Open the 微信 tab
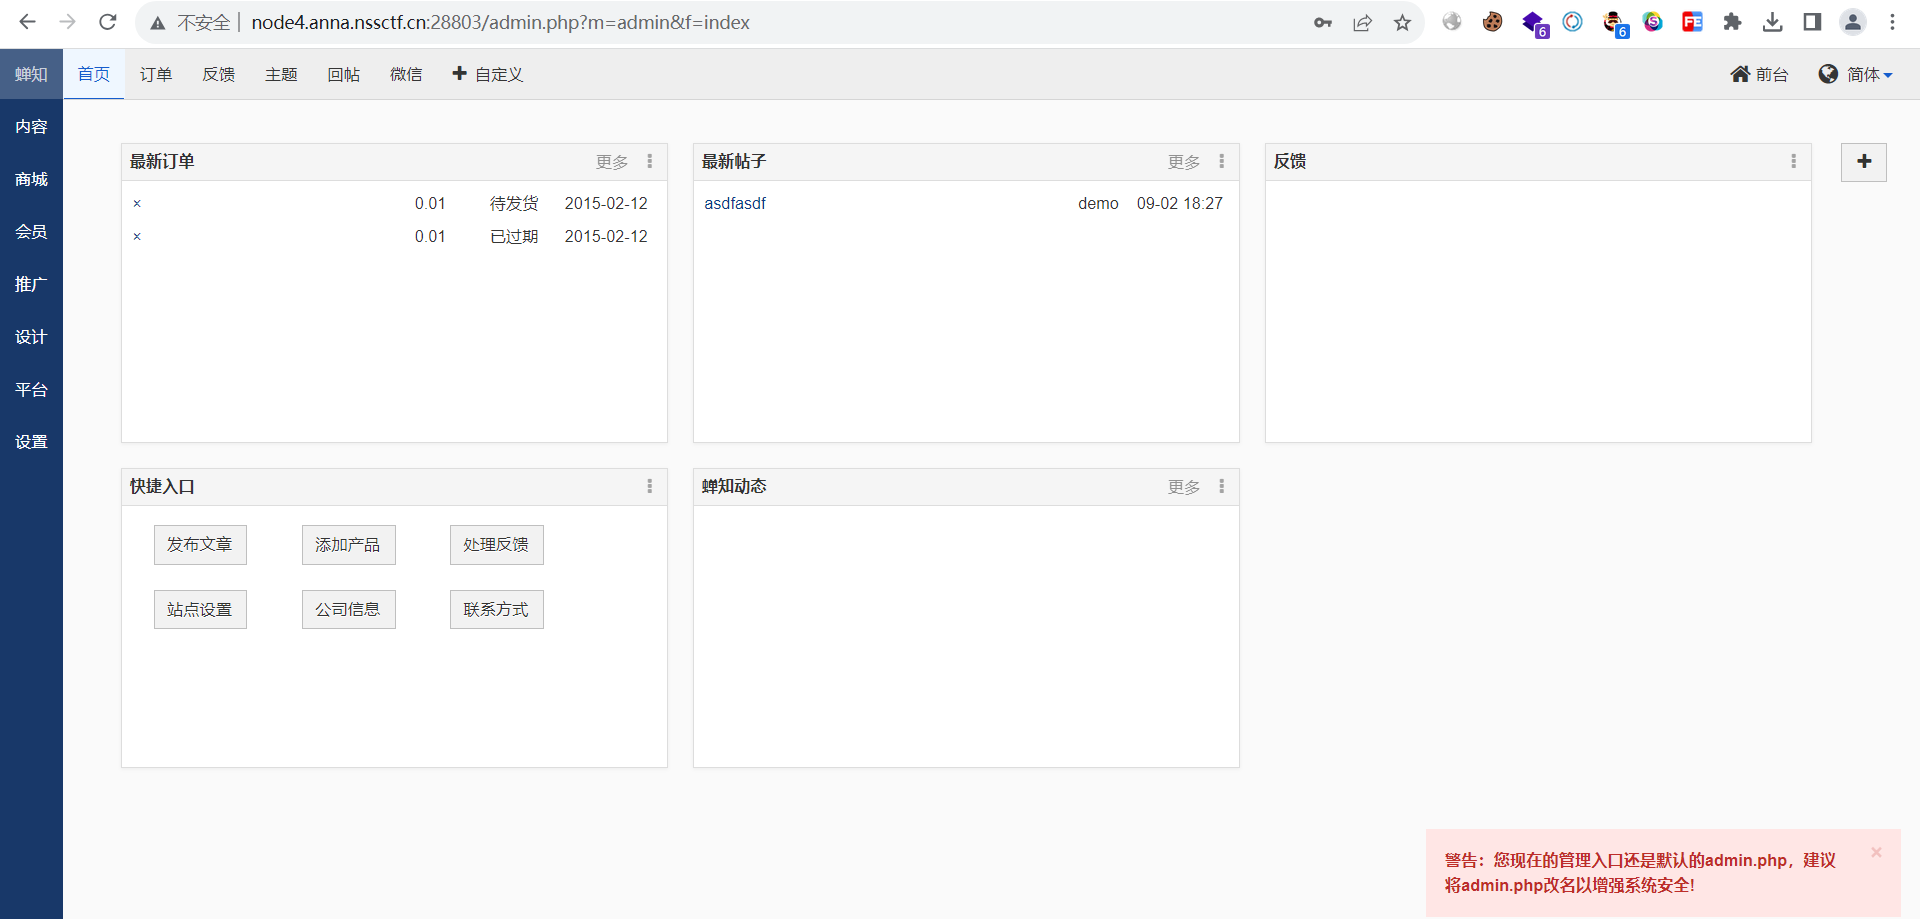Screen dimensions: 1920x919 click(x=406, y=74)
